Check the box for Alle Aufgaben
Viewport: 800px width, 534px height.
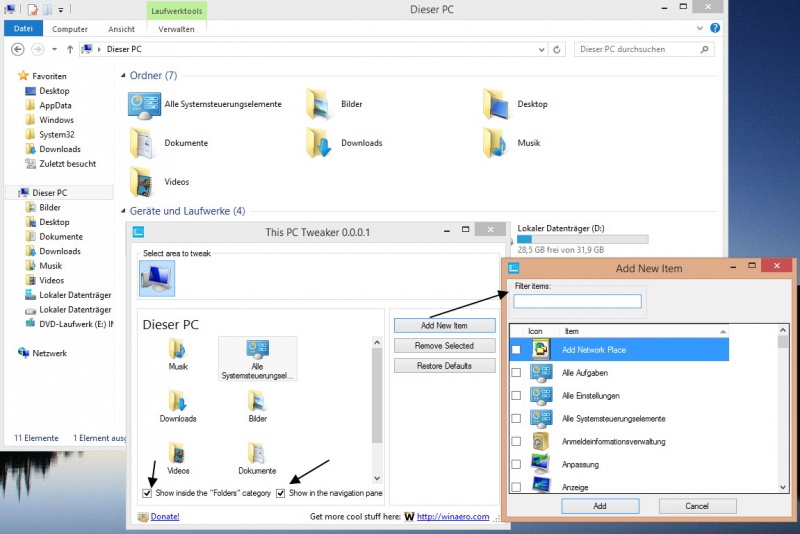click(x=516, y=373)
